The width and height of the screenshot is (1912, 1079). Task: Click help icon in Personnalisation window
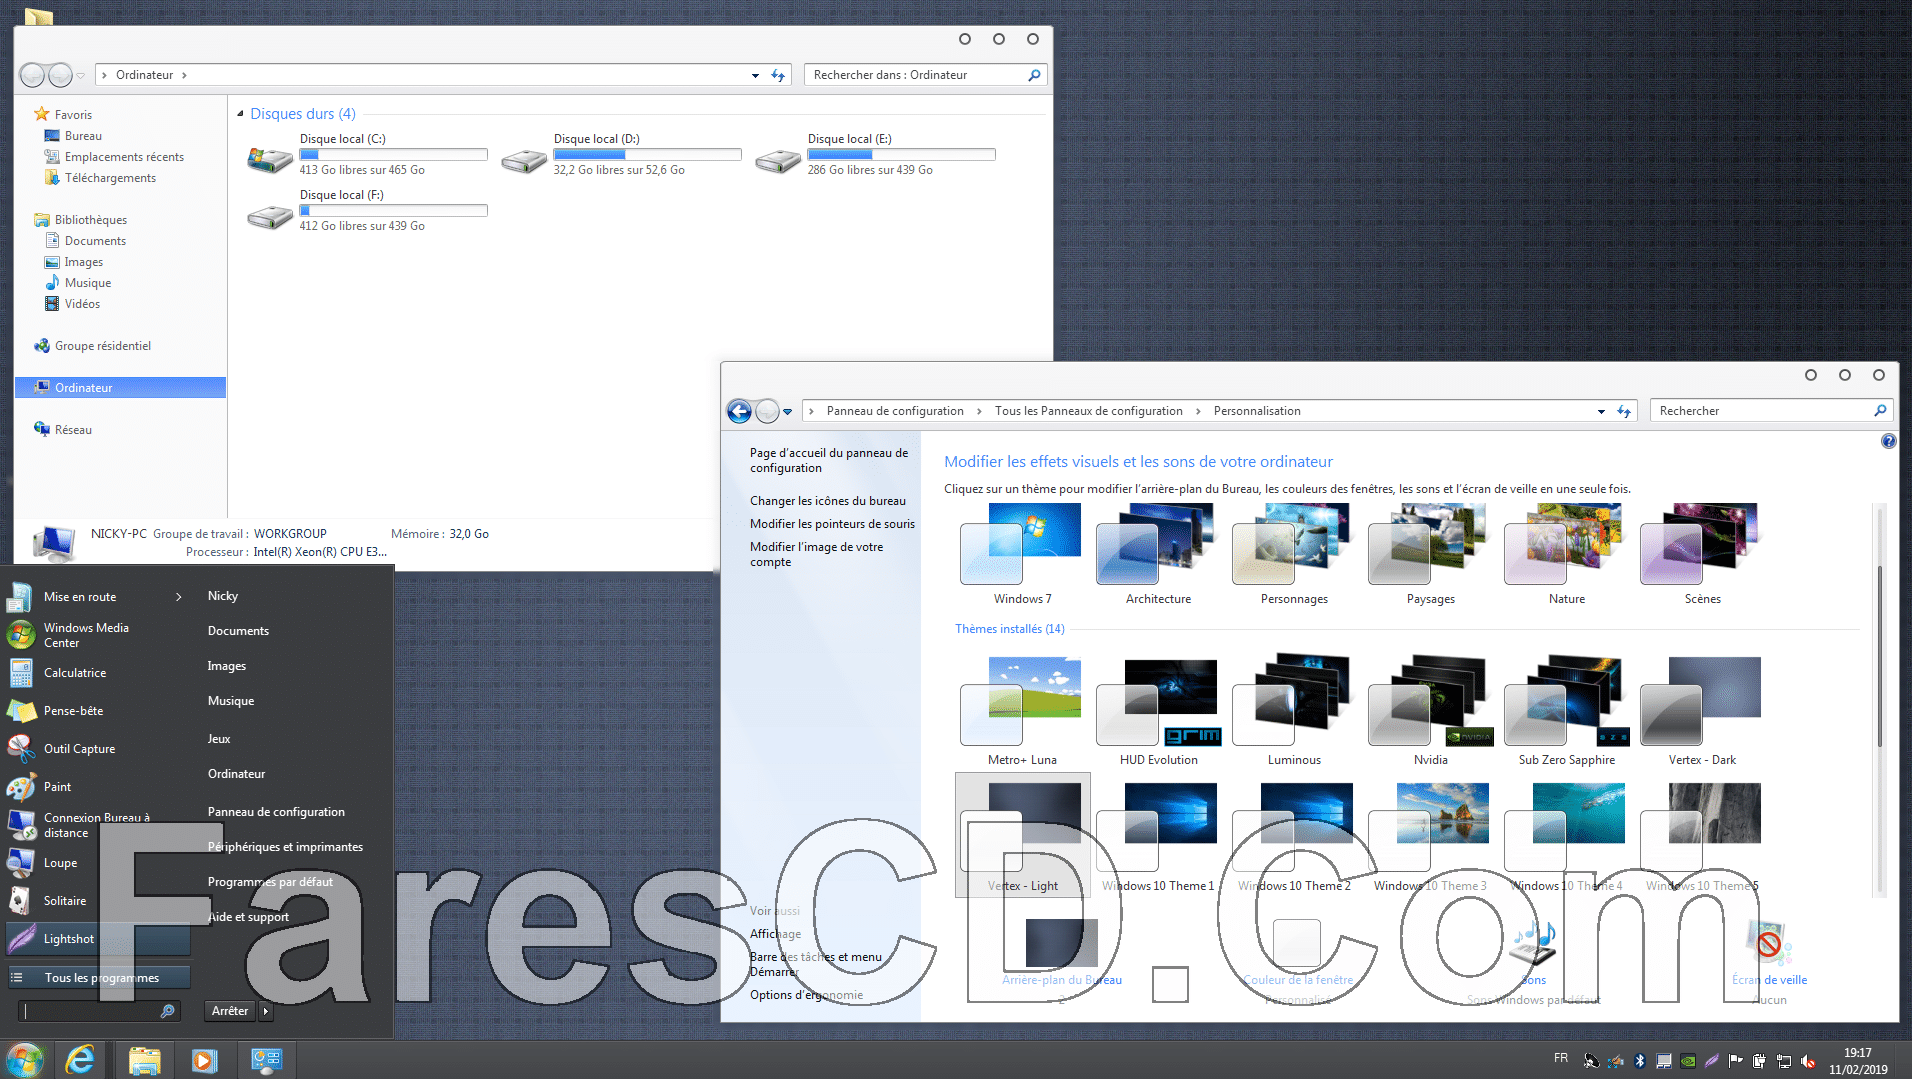pos(1888,441)
